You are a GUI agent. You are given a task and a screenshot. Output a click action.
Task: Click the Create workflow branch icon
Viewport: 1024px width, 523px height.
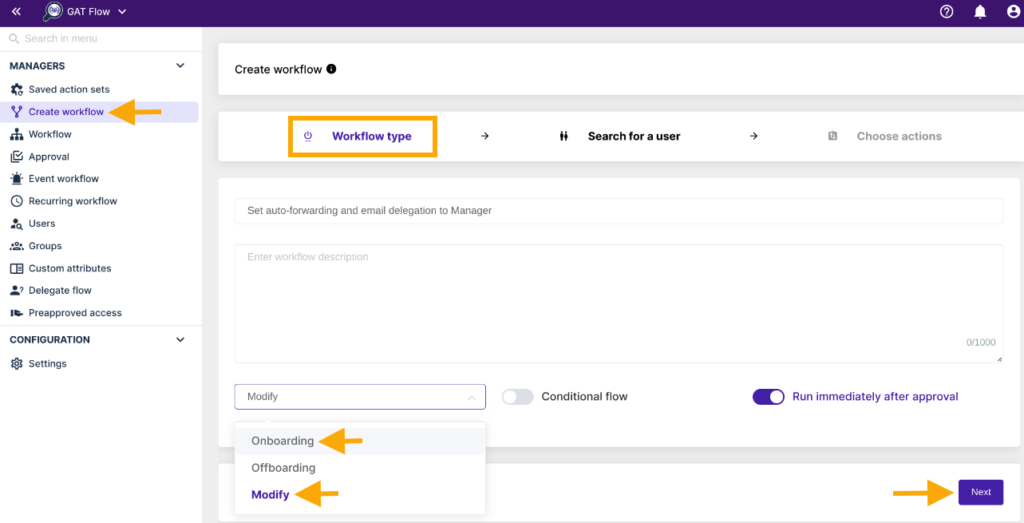click(17, 112)
